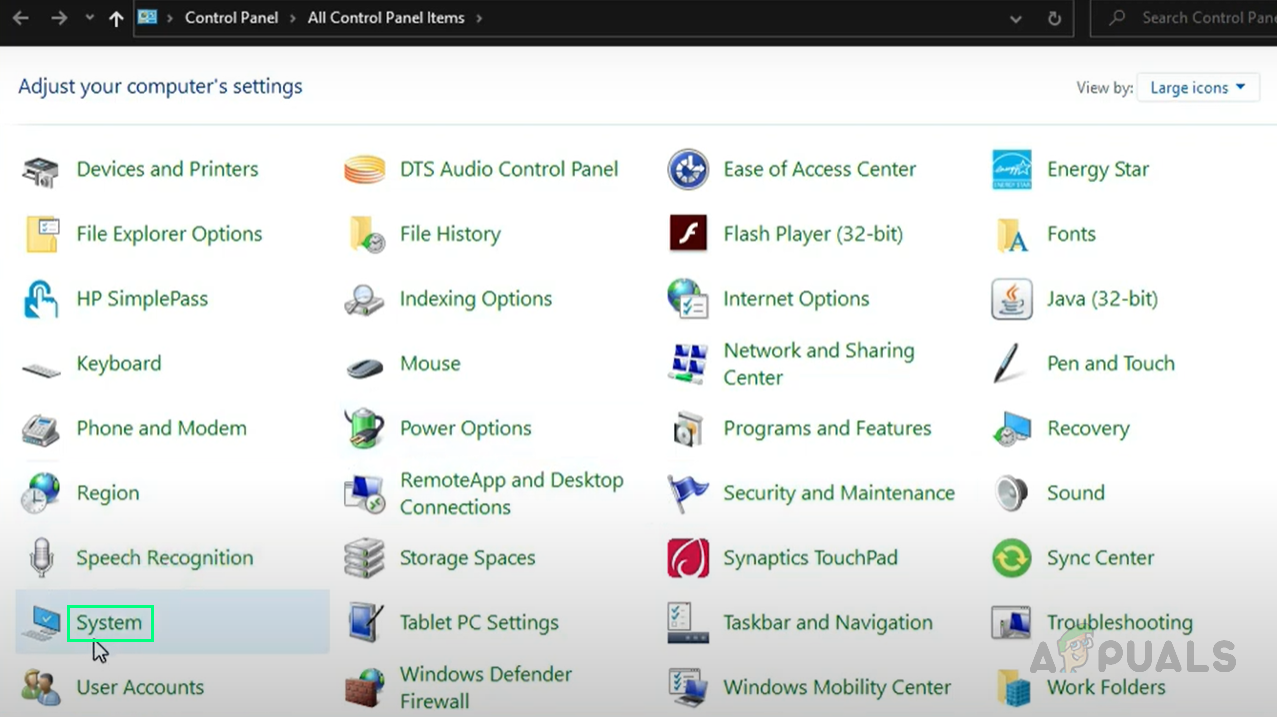The image size is (1277, 717).
Task: Go forward with the right arrow
Action: (x=58, y=18)
